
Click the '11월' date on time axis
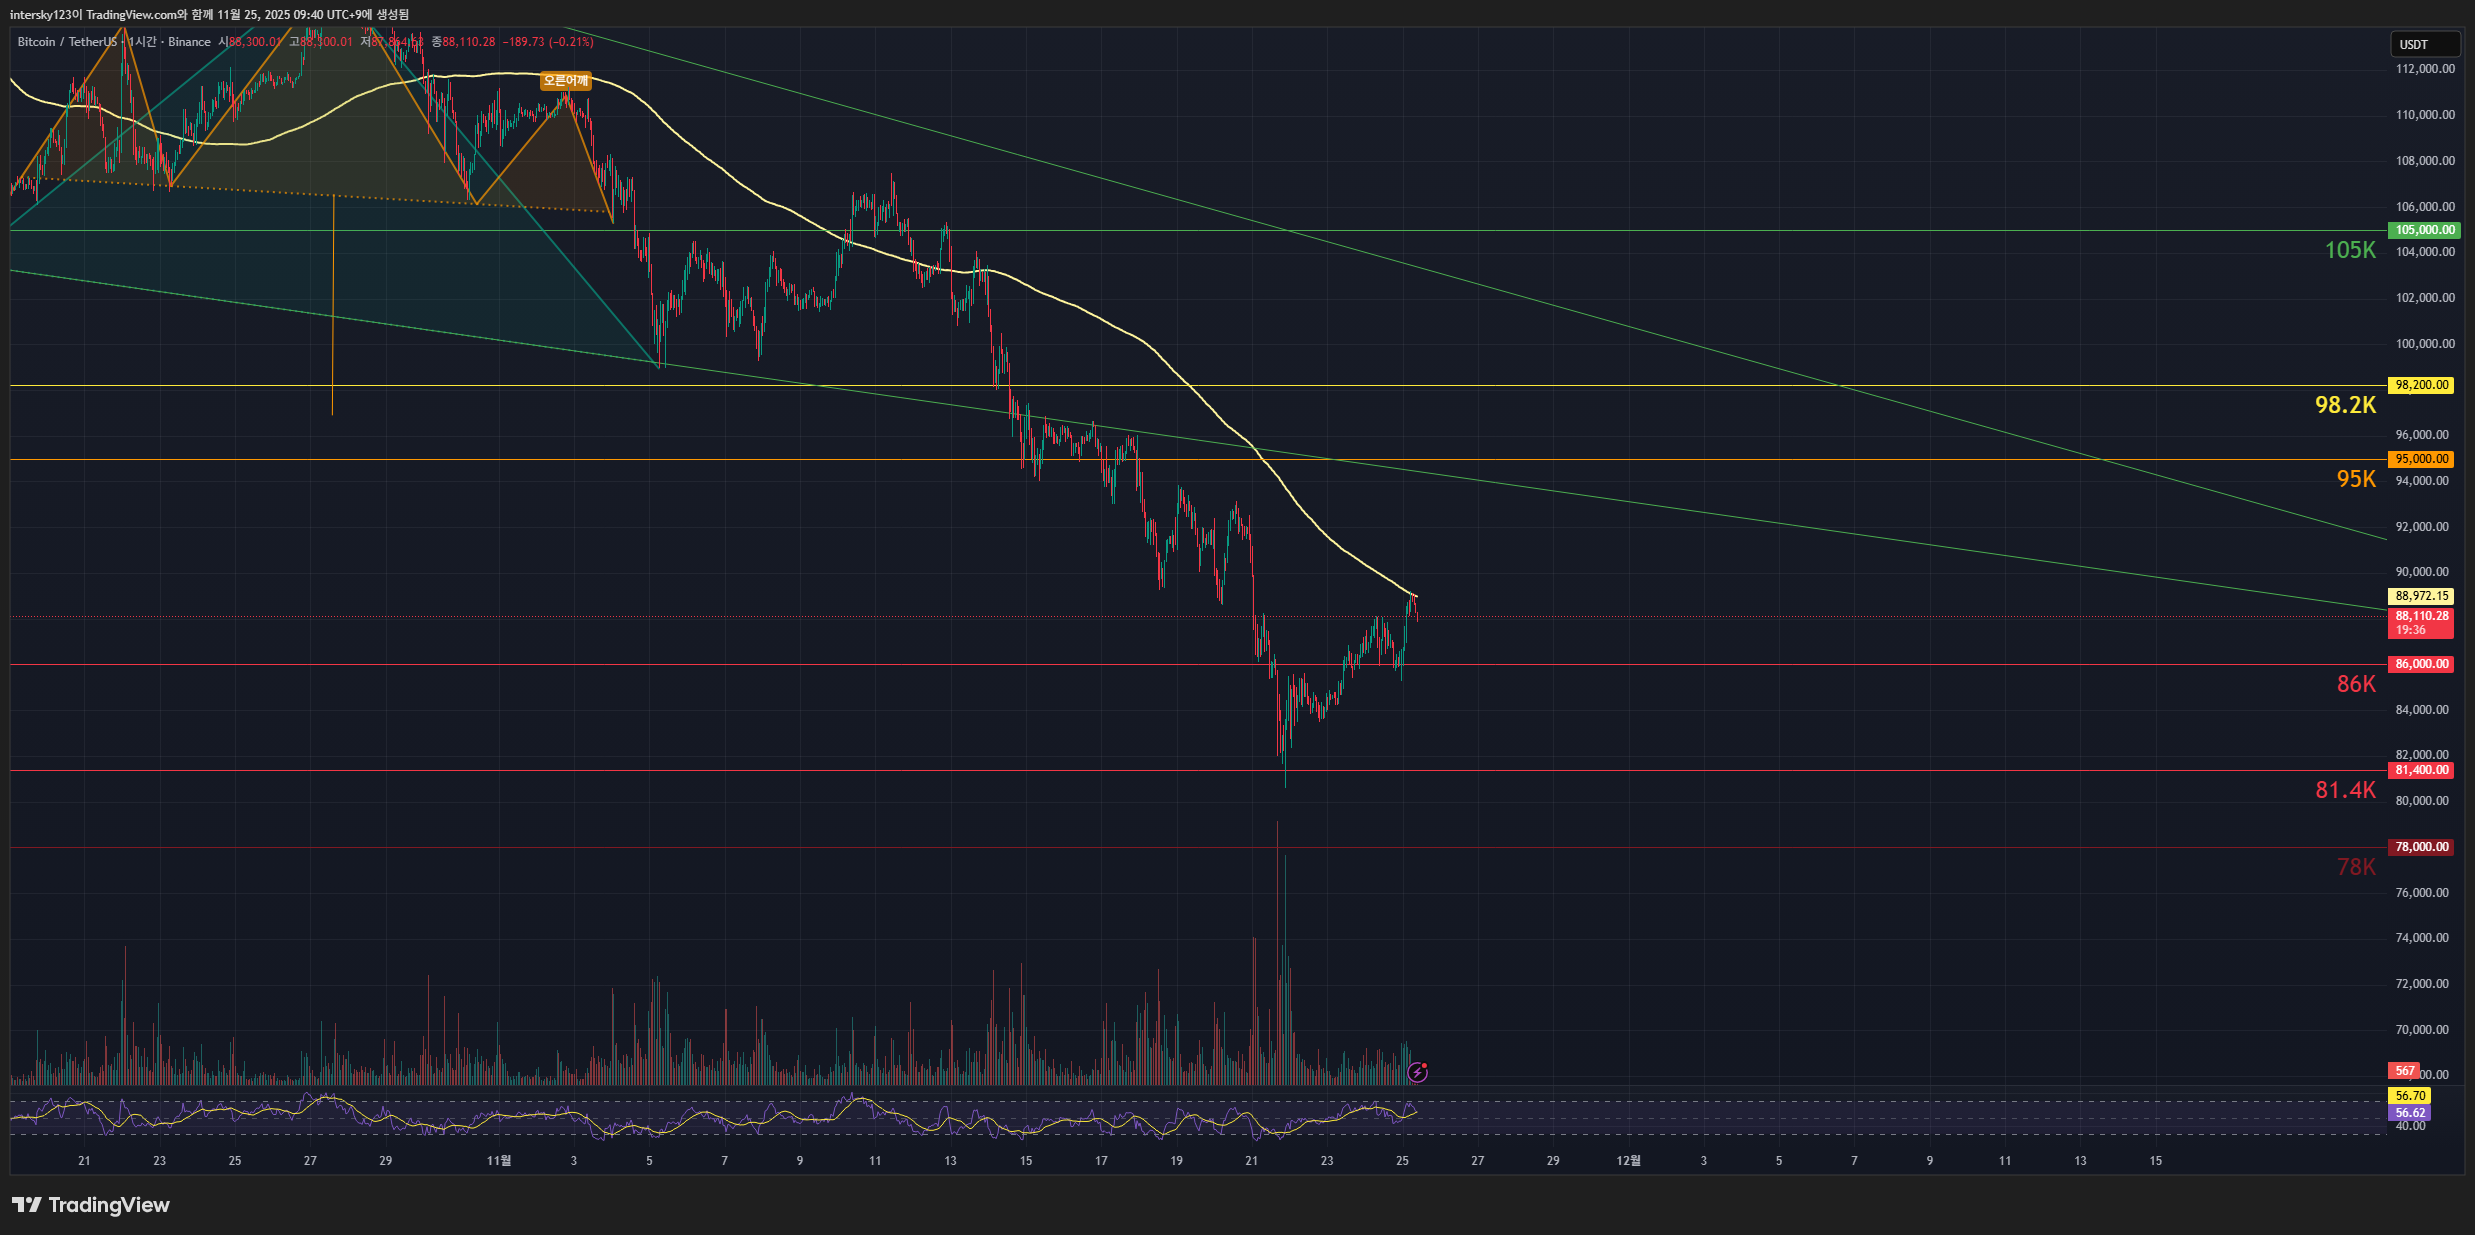click(498, 1161)
